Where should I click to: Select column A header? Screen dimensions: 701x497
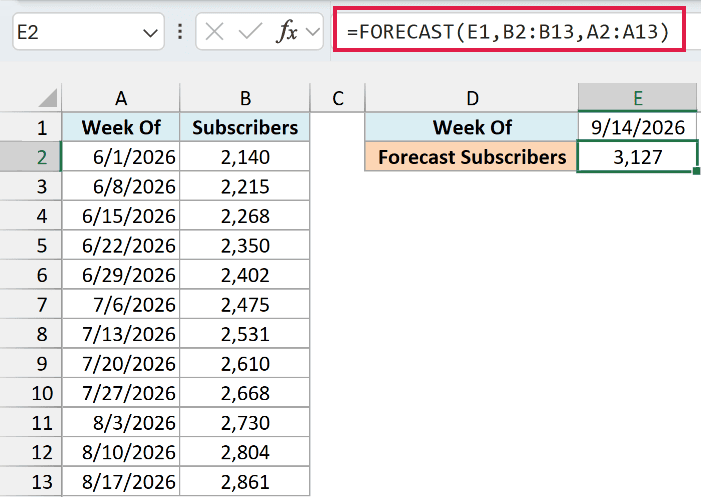(x=121, y=98)
